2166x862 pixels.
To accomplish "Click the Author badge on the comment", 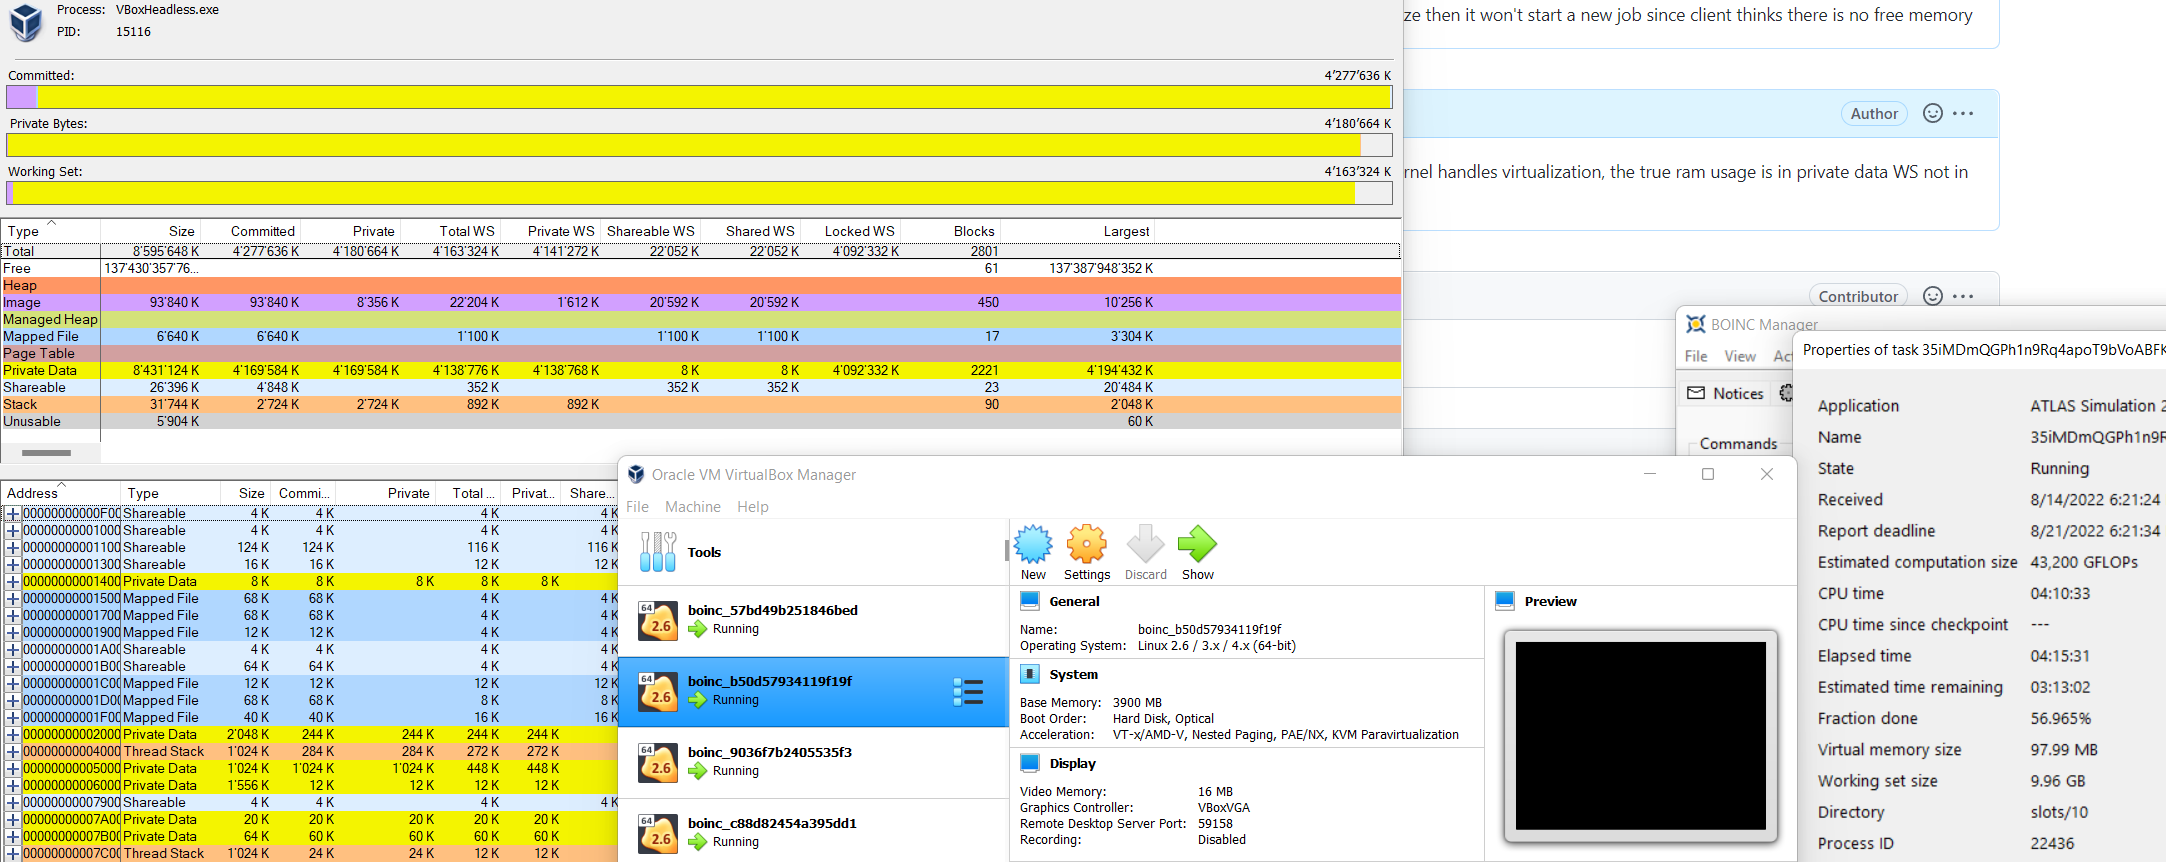I will click(1874, 114).
